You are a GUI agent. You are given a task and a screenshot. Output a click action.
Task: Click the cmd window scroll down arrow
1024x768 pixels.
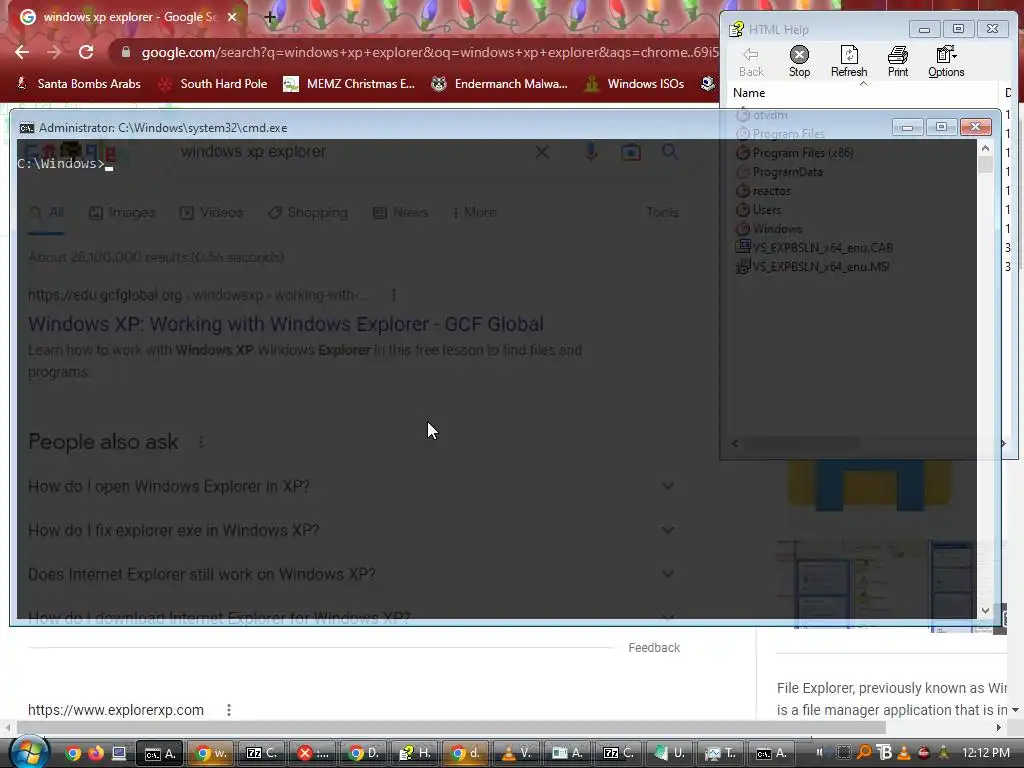click(x=985, y=611)
